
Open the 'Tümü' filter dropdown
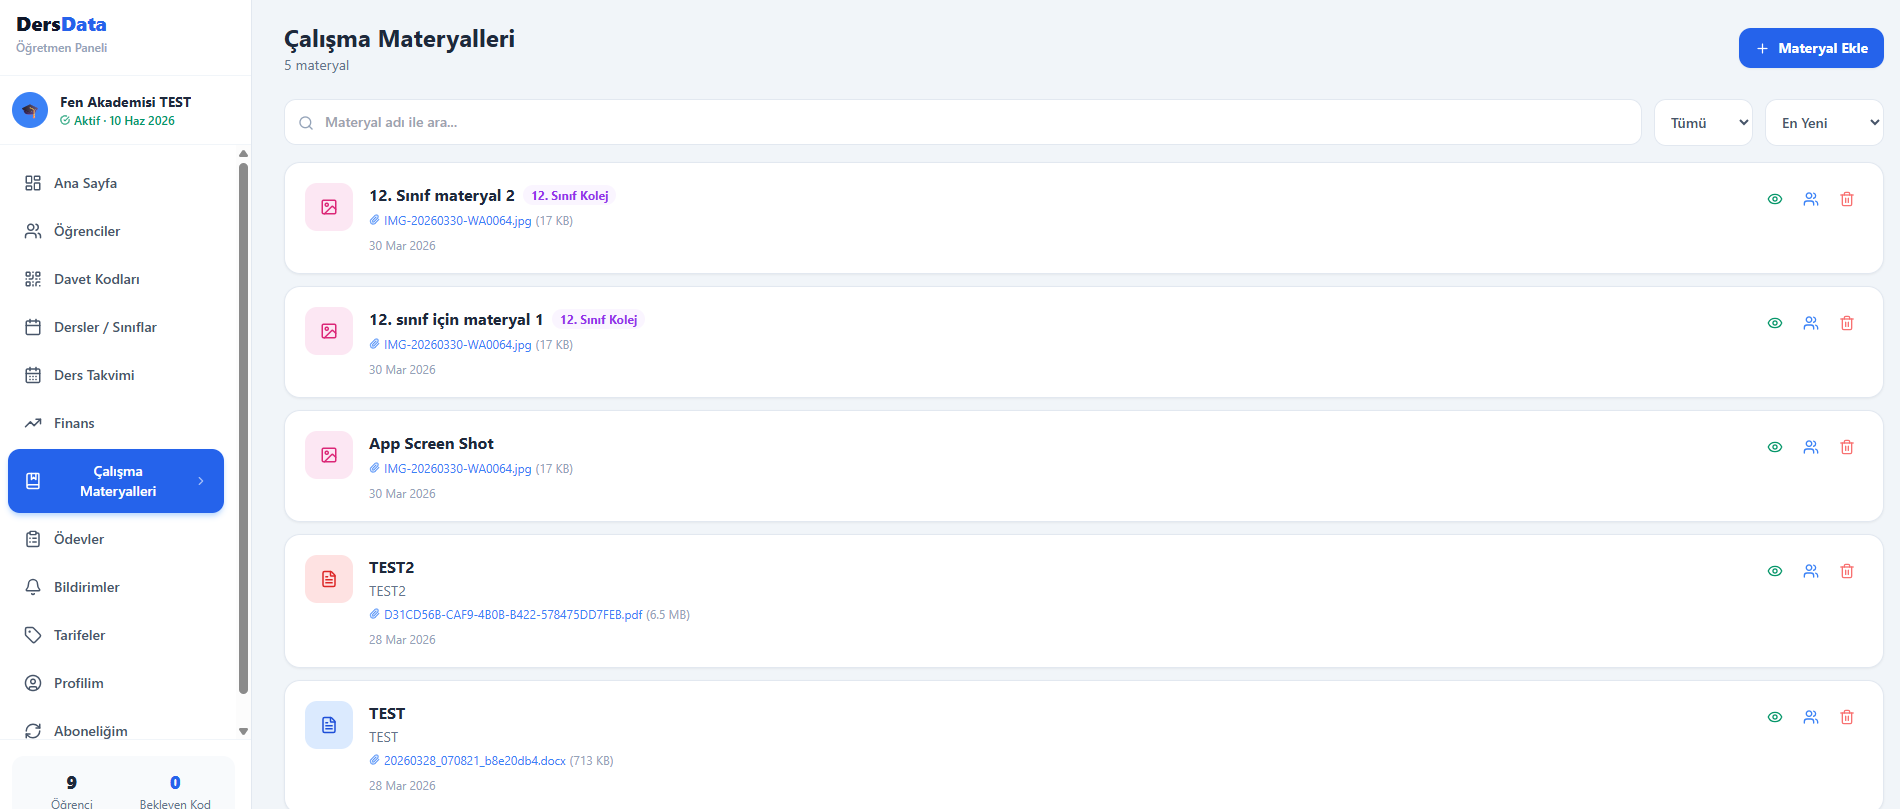[x=1702, y=123]
